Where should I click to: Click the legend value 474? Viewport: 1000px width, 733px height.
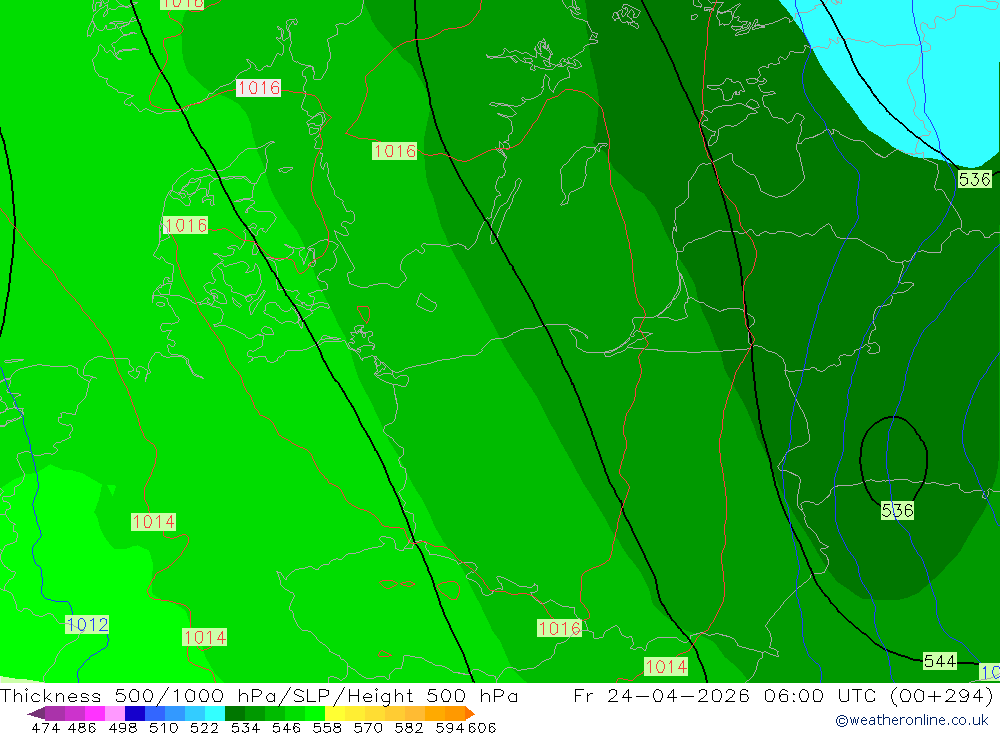[45, 727]
